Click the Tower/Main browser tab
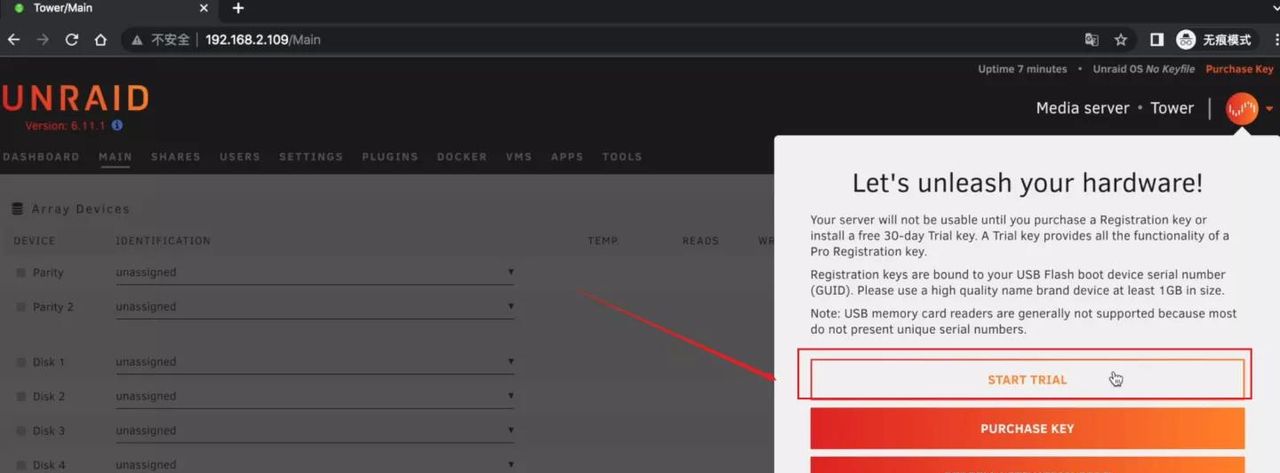This screenshot has height=473, width=1280. point(108,8)
